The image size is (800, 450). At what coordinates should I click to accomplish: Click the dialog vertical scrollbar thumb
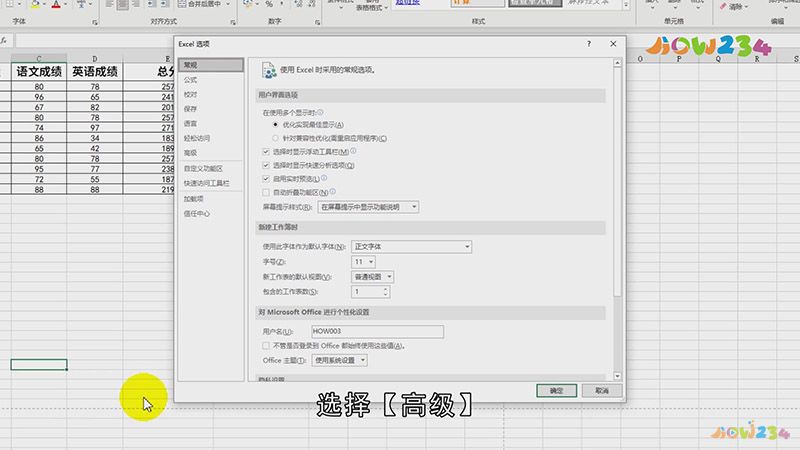coord(617,181)
